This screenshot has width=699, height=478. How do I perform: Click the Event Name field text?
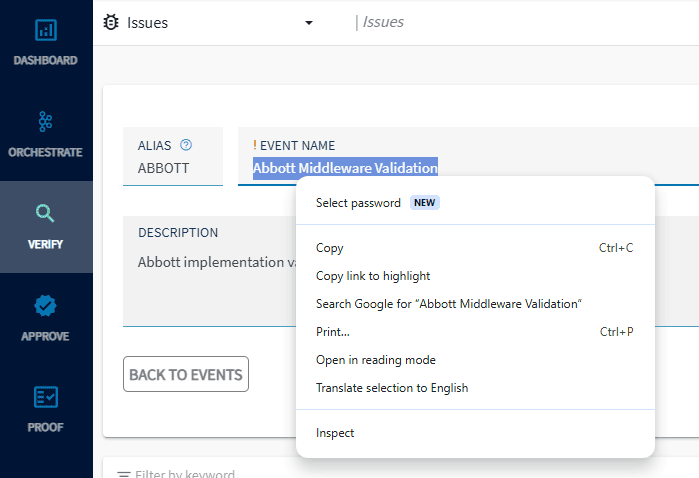[x=345, y=168]
